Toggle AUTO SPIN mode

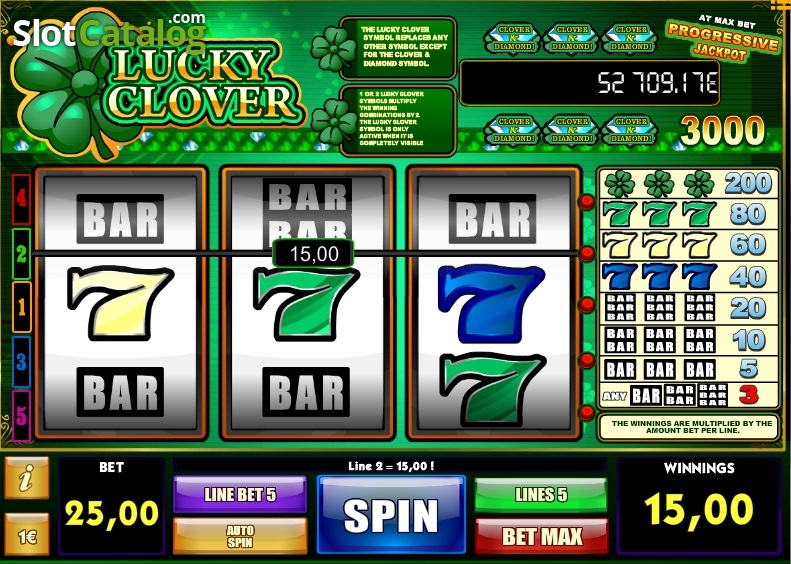point(240,536)
